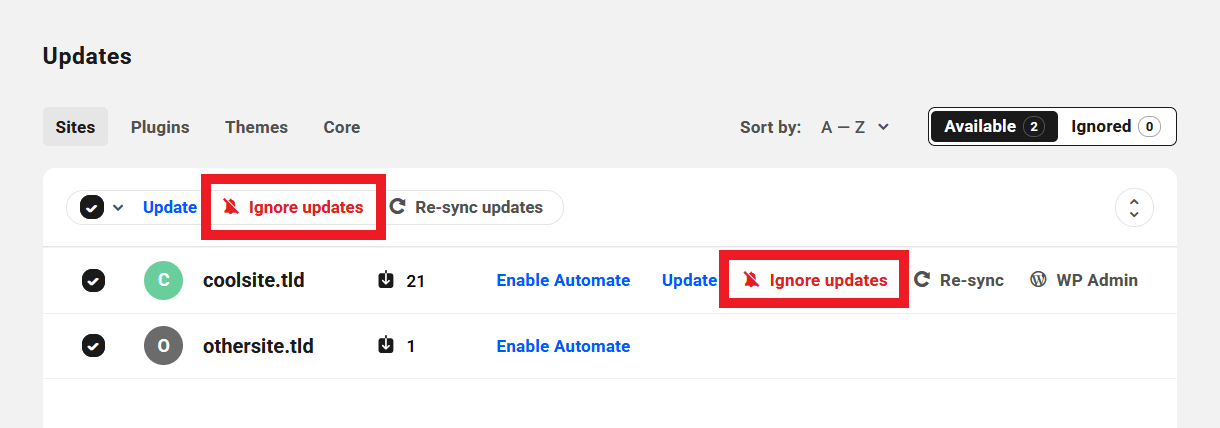Click bulk Ignore updates button
1220x428 pixels.
292,207
